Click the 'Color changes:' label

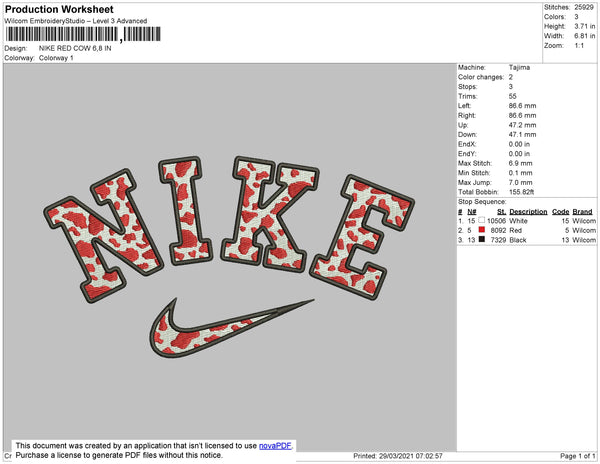(x=481, y=77)
